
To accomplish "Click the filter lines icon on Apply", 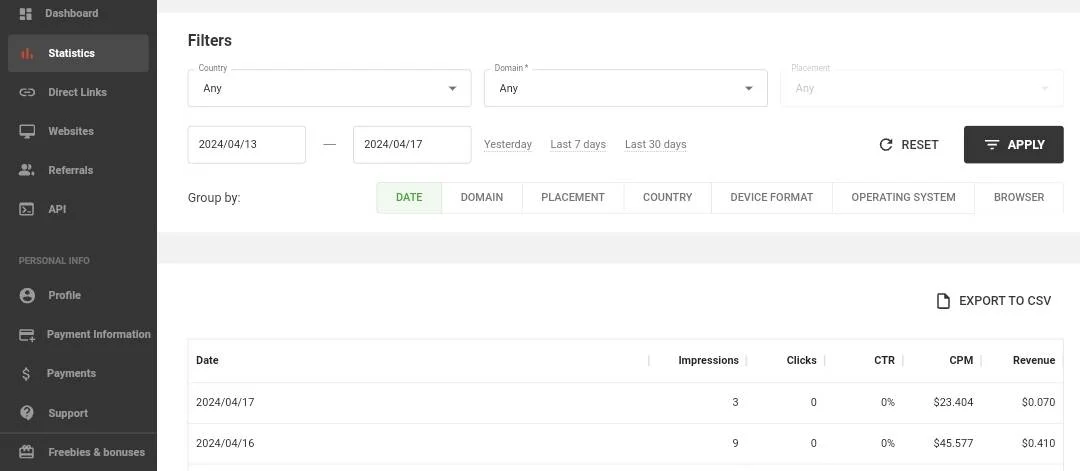I will pos(992,145).
